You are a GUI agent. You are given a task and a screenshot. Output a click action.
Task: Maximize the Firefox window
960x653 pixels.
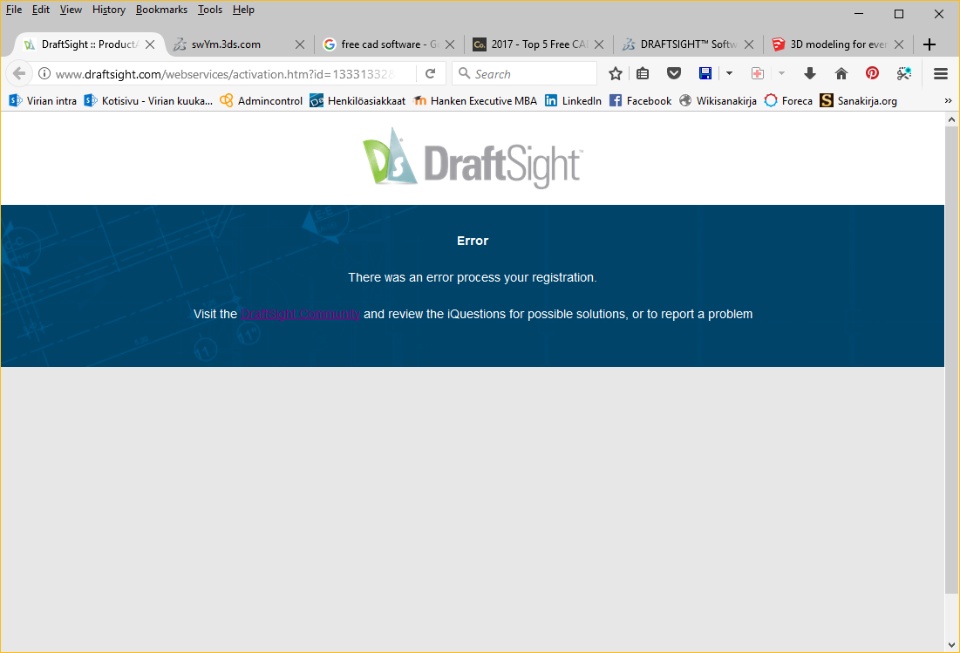click(899, 13)
